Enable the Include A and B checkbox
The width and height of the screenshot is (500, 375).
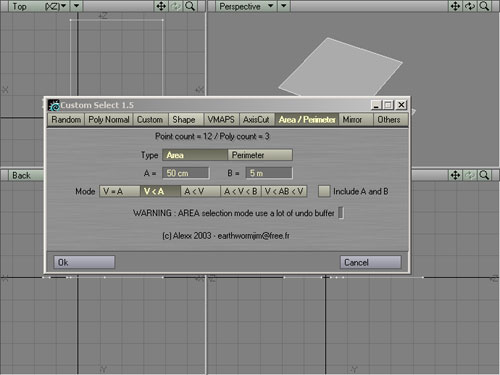[x=324, y=191]
